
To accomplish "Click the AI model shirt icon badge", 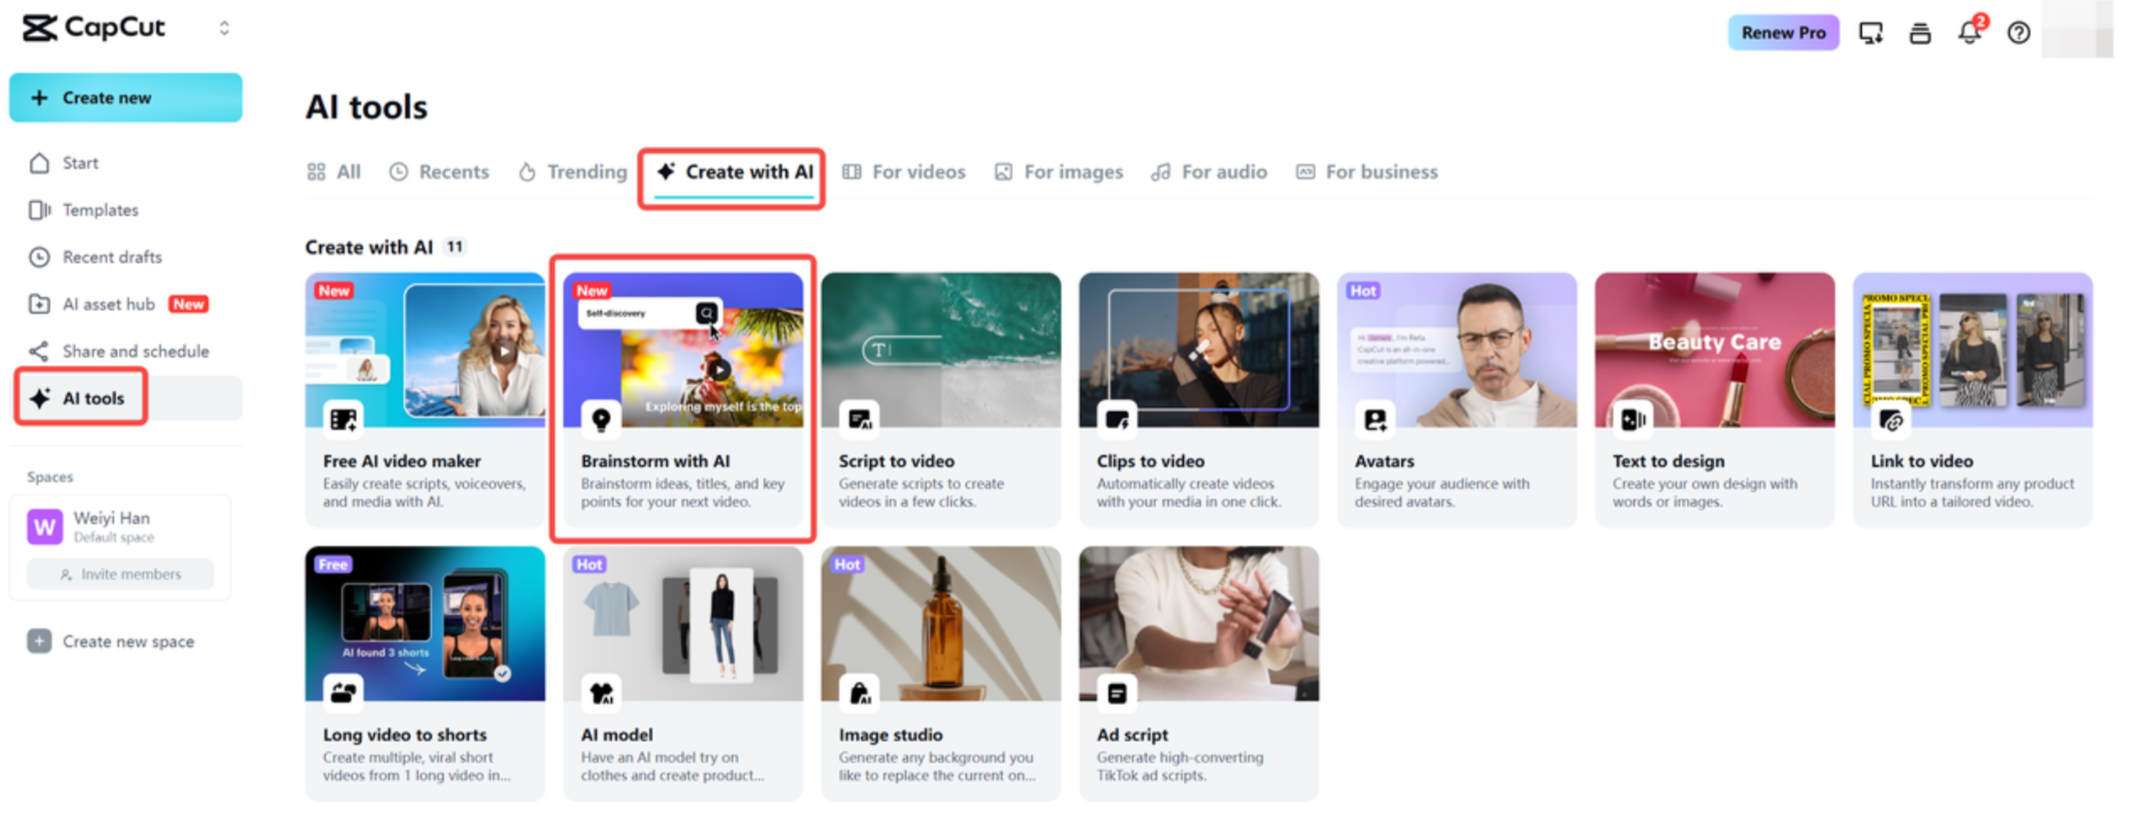I will 601,693.
